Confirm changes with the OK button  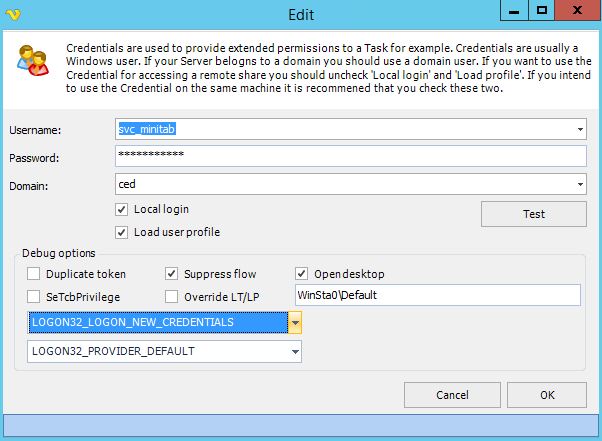click(x=547, y=395)
